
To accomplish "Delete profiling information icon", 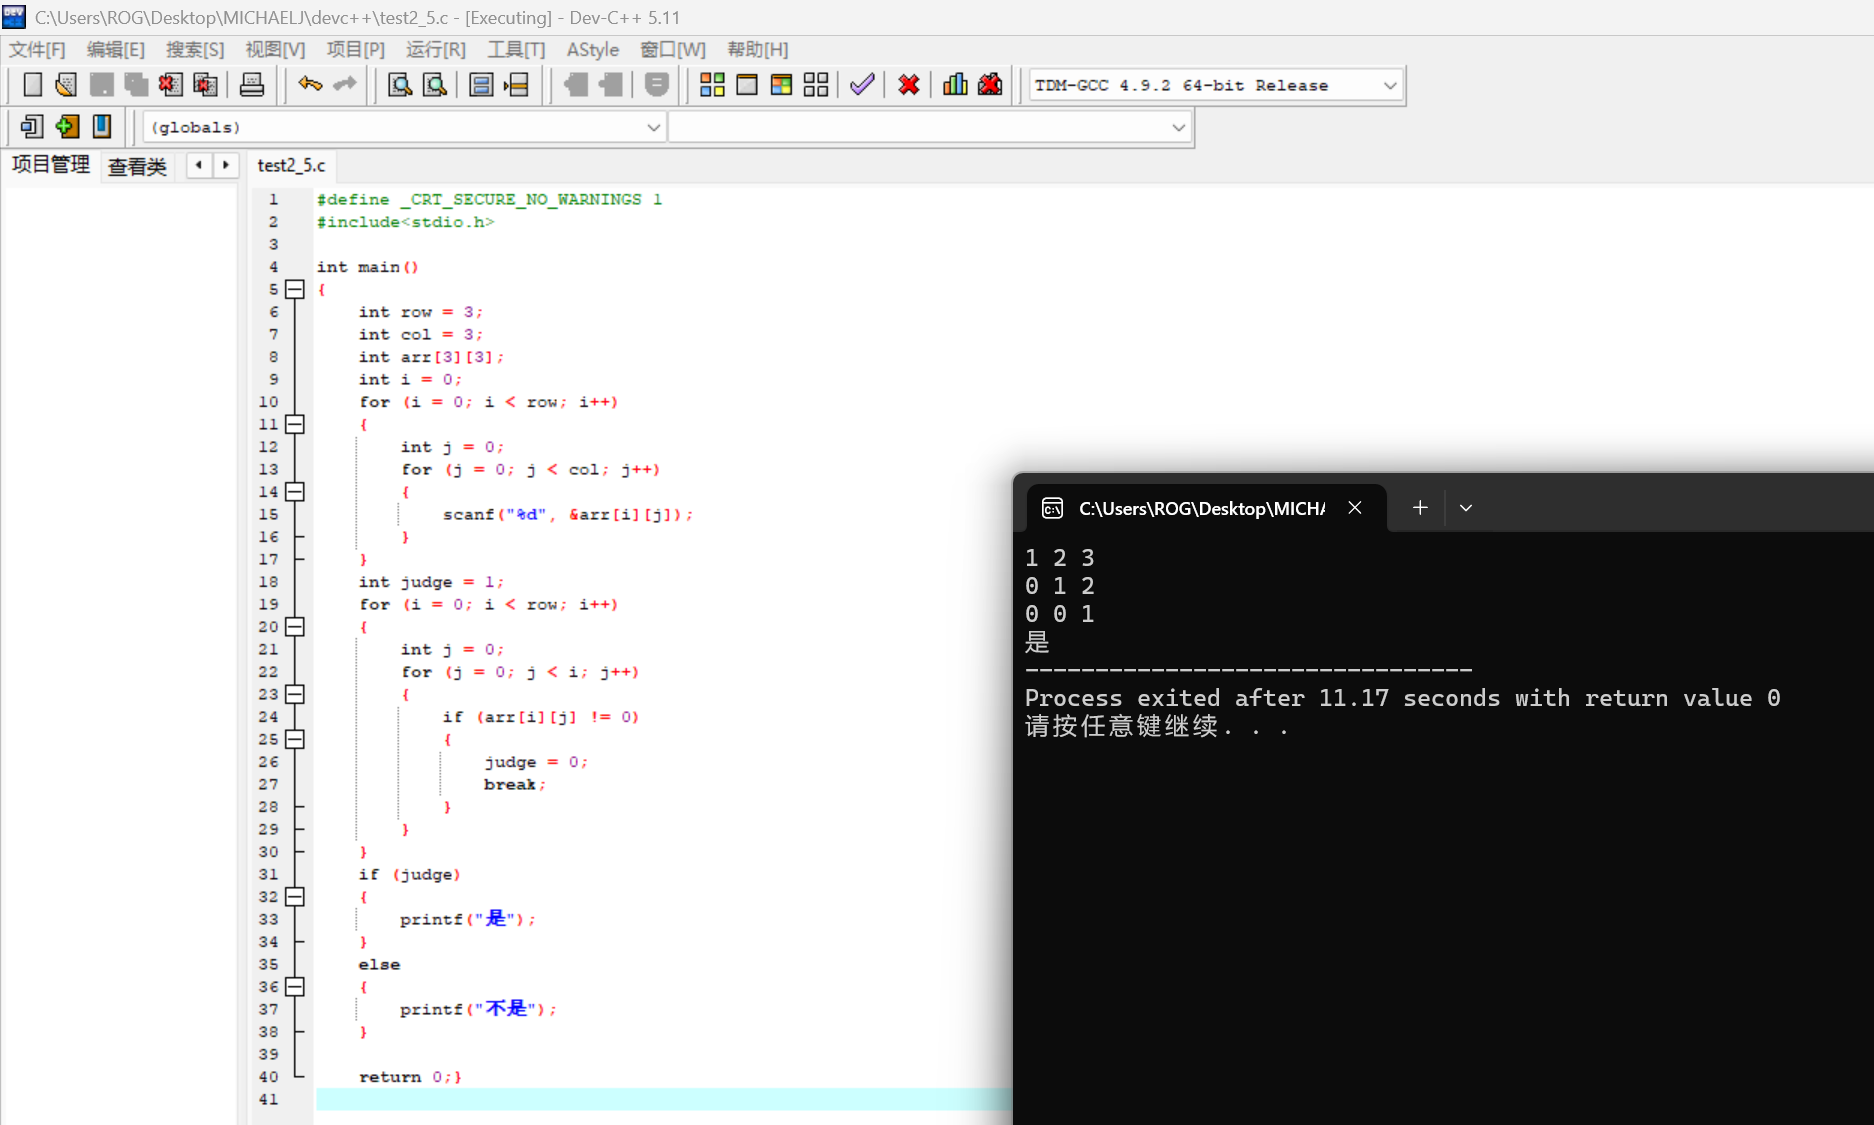I will coord(990,85).
